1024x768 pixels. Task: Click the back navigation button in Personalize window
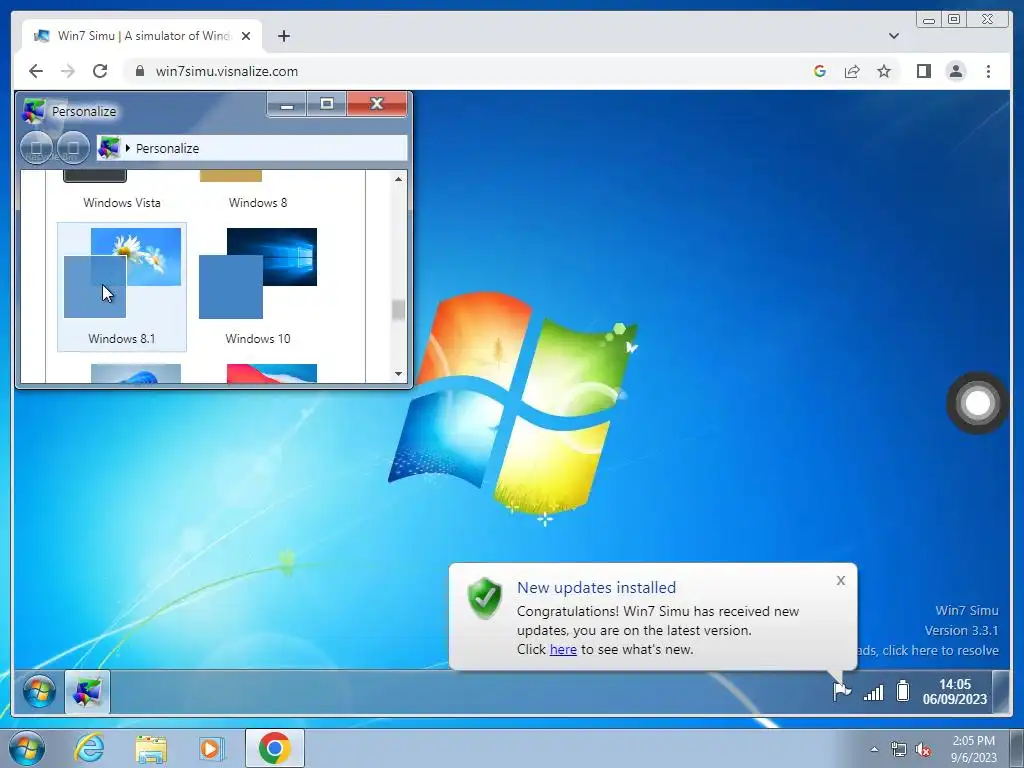point(37,148)
